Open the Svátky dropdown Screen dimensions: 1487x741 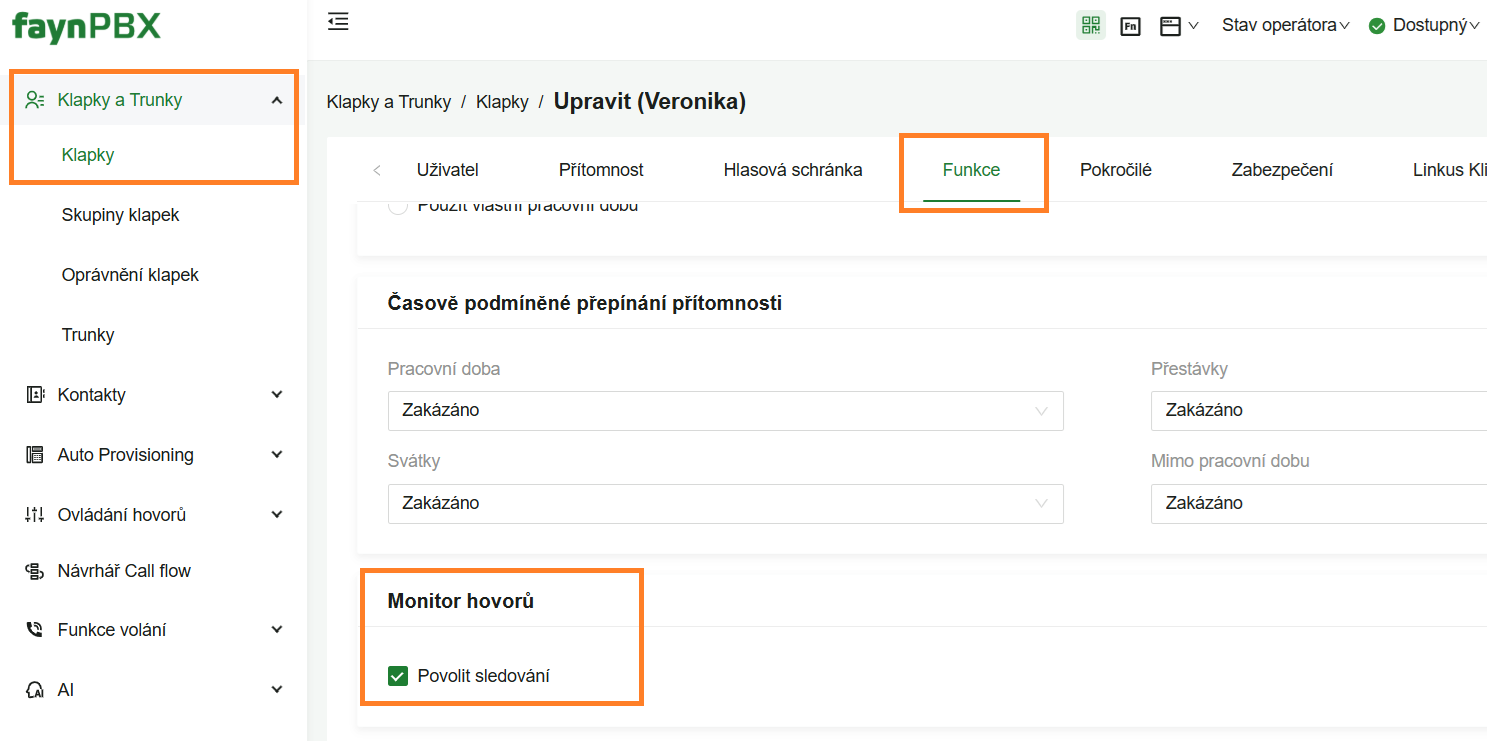725,503
